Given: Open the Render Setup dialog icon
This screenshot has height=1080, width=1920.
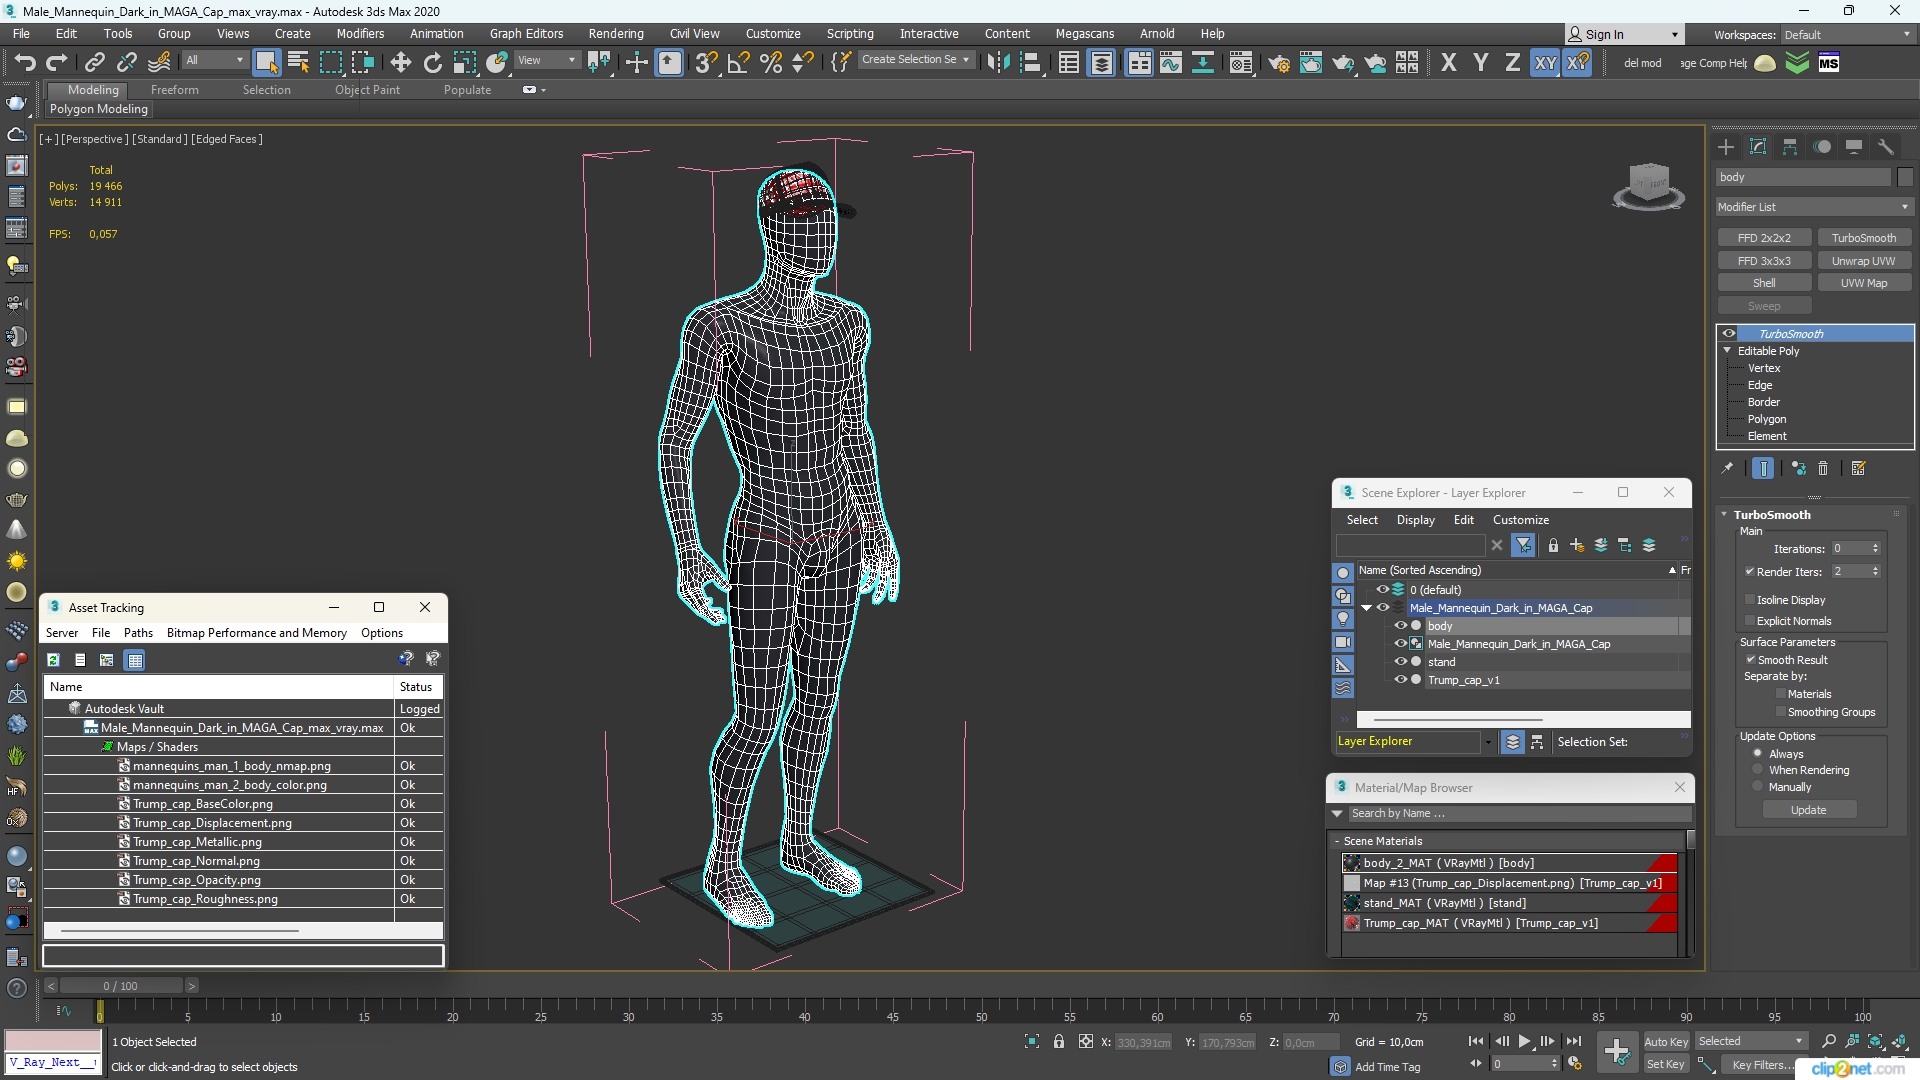Looking at the screenshot, I should click(1278, 62).
